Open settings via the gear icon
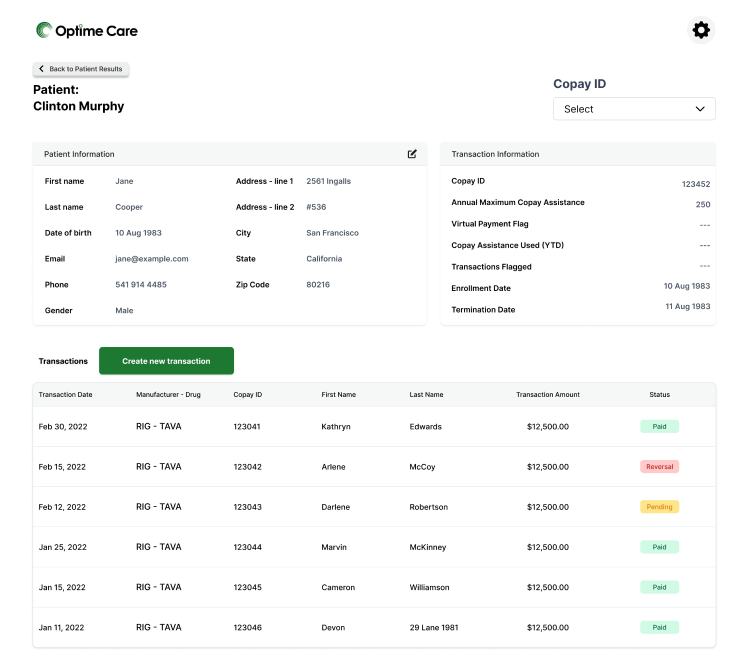 702,30
